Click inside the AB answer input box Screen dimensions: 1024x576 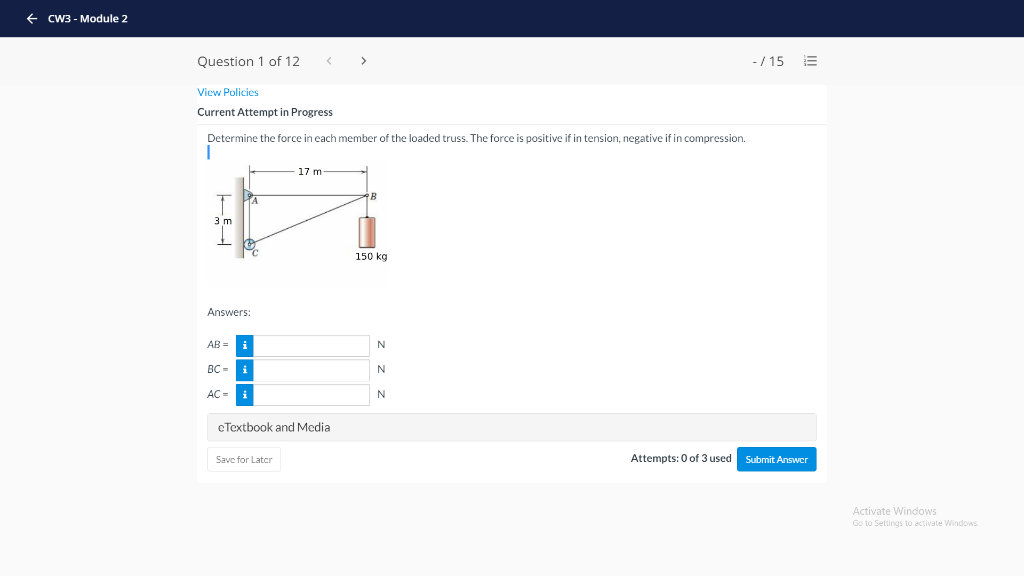(312, 344)
